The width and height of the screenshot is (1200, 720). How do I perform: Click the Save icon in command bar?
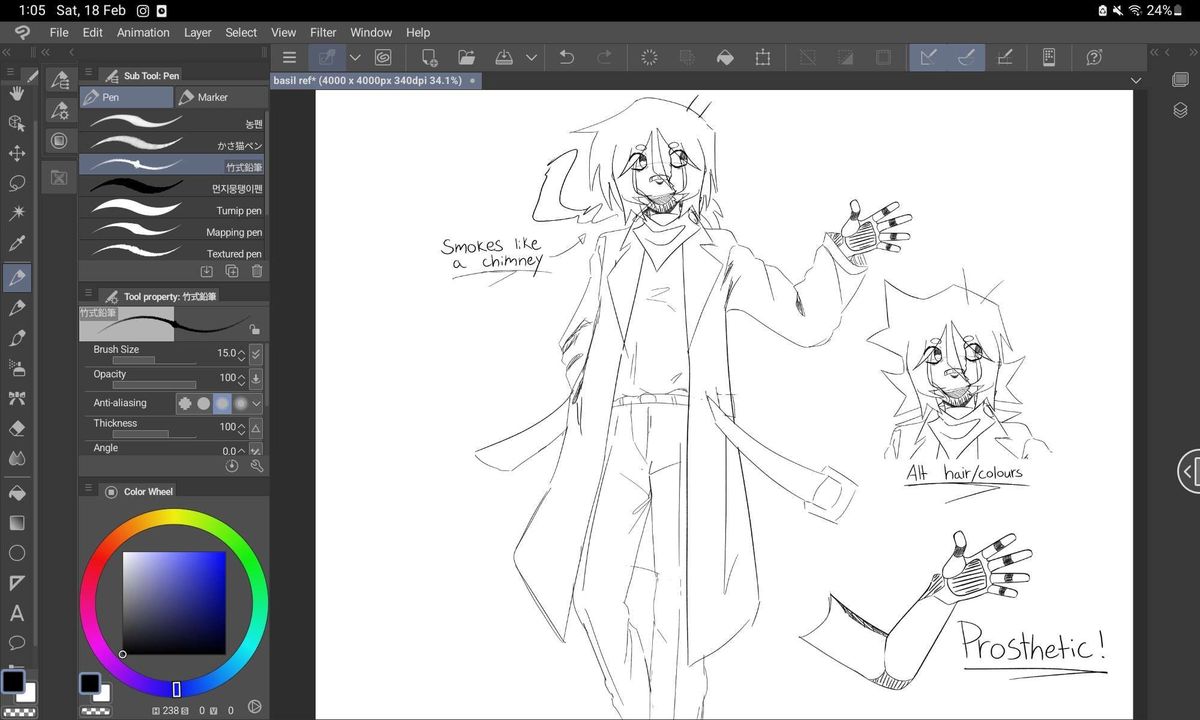(x=504, y=57)
